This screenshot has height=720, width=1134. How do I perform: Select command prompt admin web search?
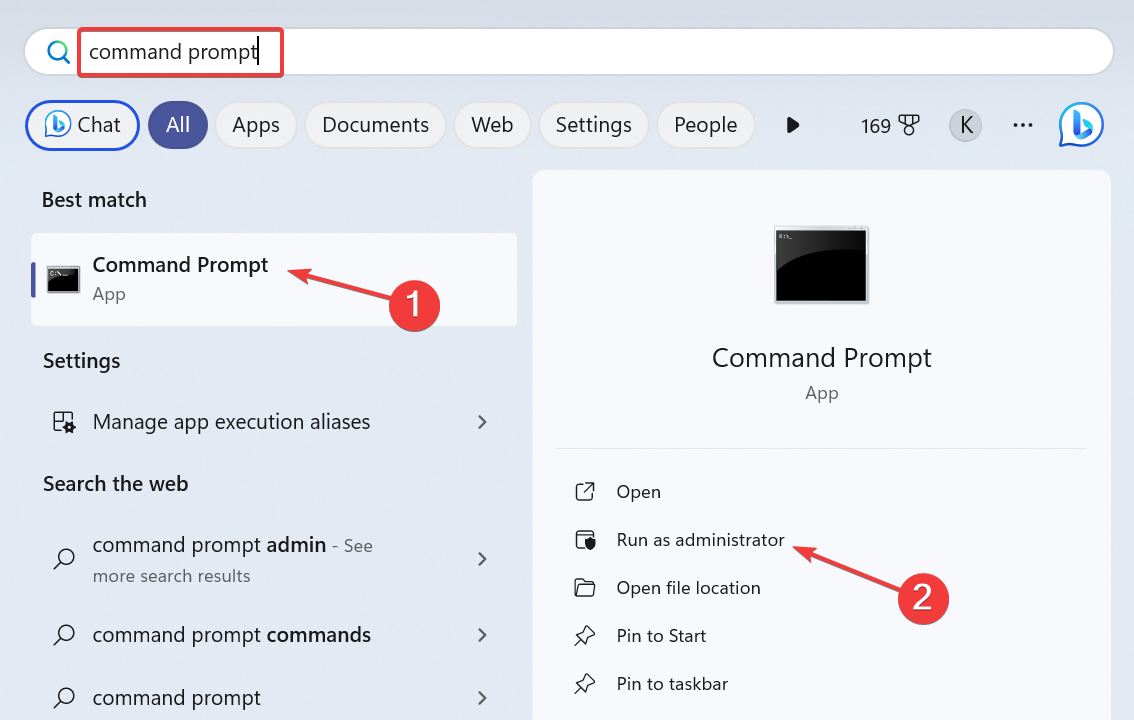tap(274, 559)
